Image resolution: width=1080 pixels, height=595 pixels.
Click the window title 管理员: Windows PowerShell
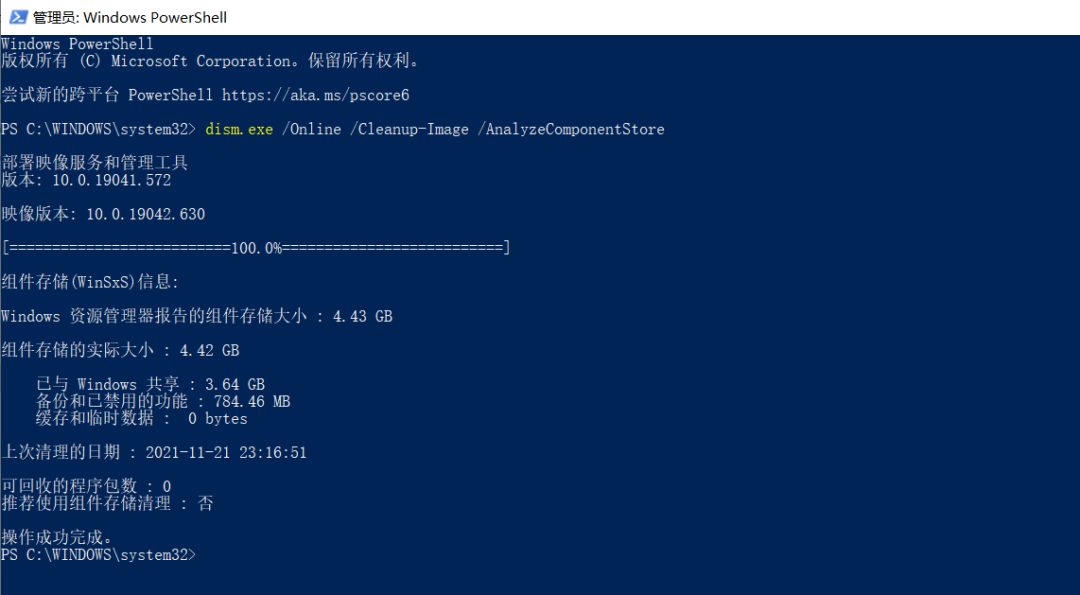tap(130, 17)
